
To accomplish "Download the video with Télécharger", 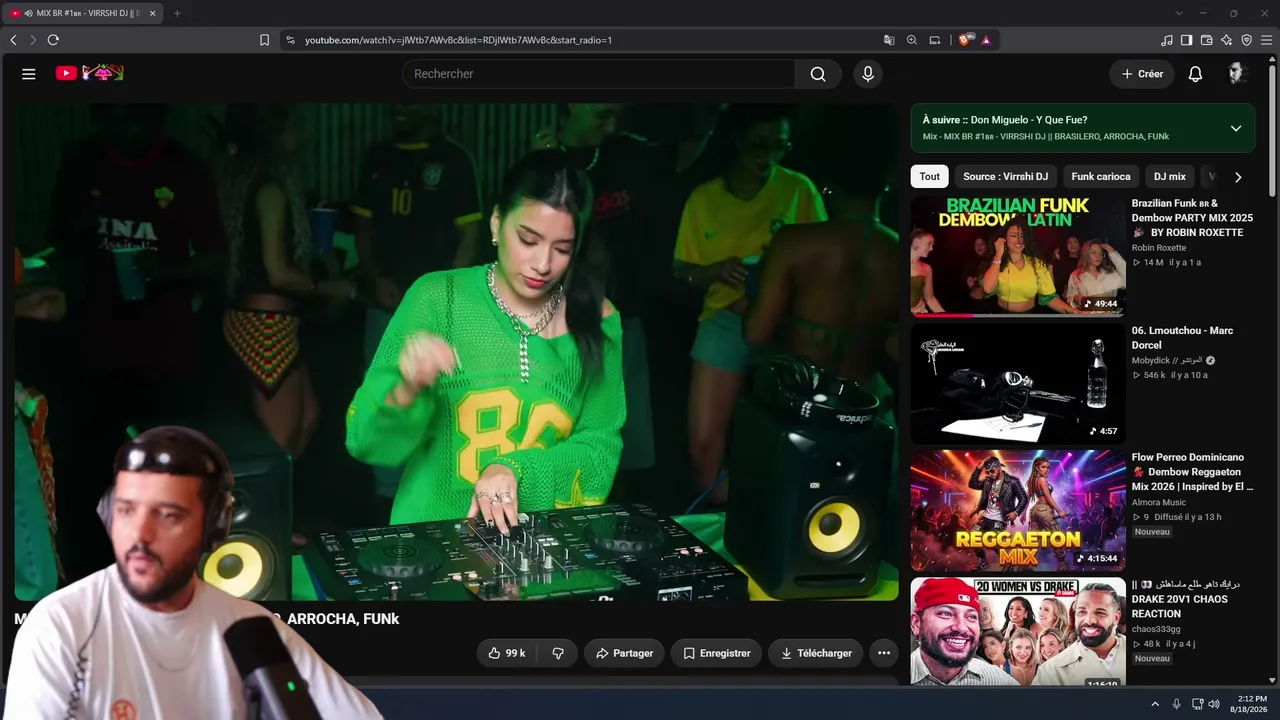I will (x=816, y=653).
